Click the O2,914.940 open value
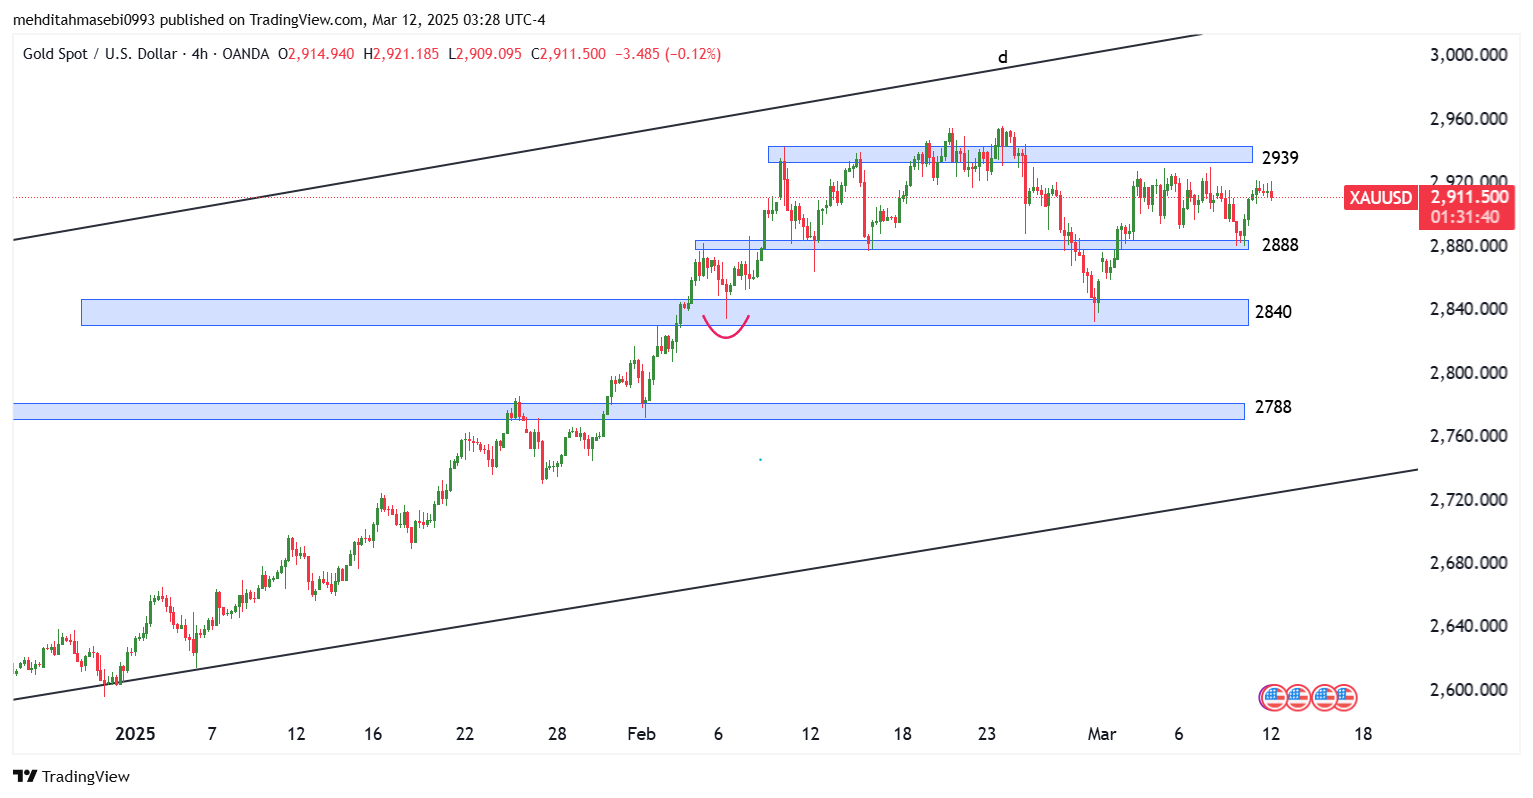 (316, 54)
